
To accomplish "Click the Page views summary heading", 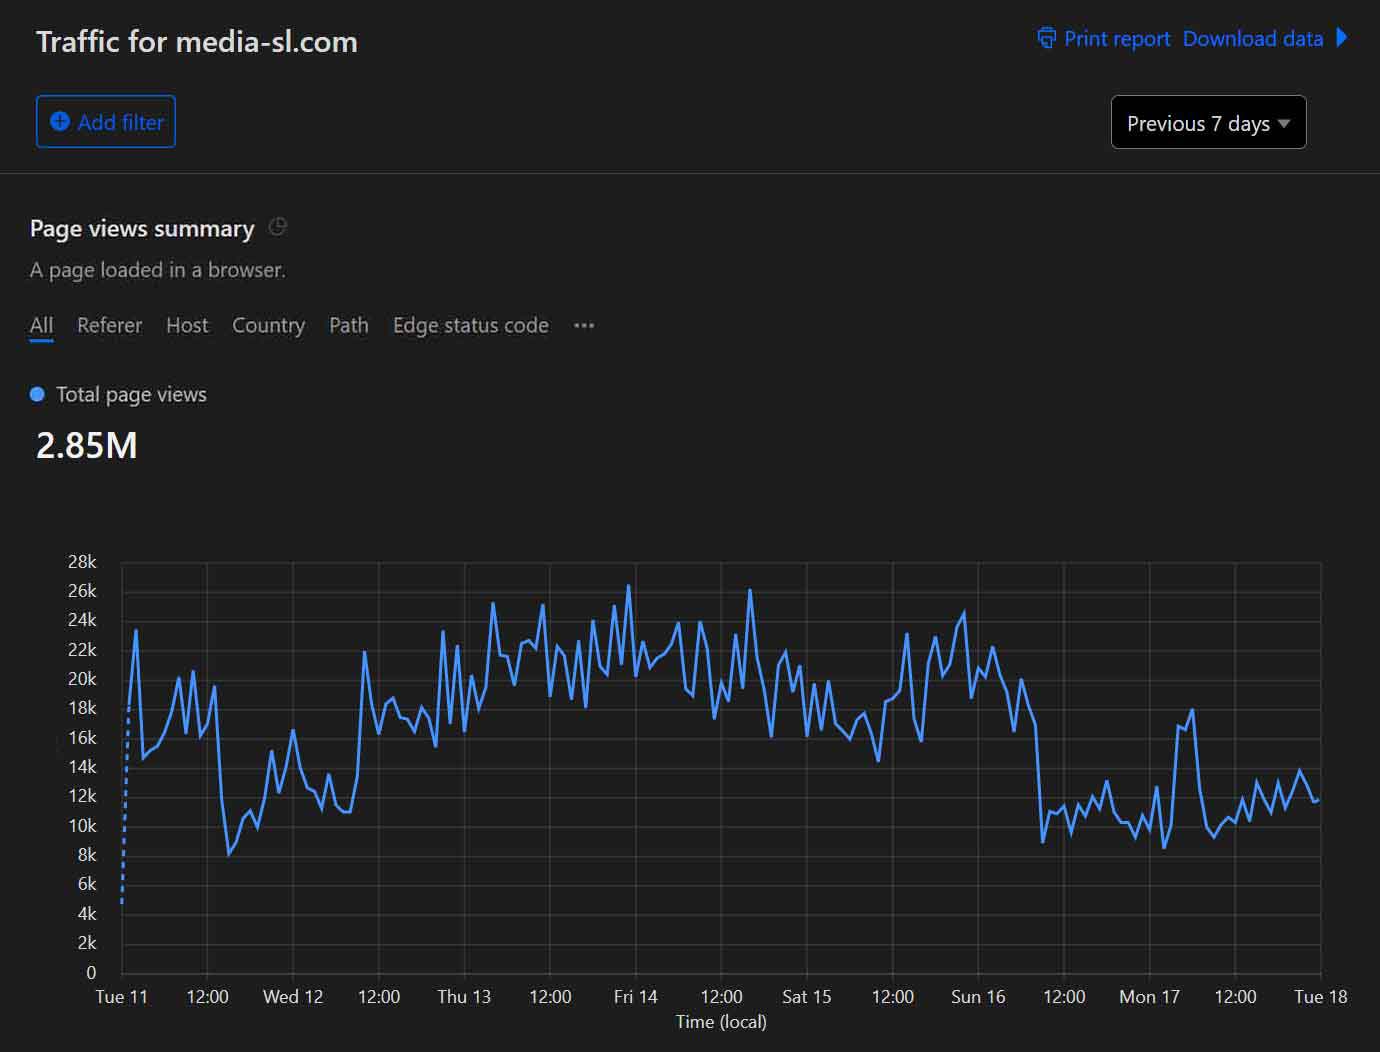I will [142, 228].
